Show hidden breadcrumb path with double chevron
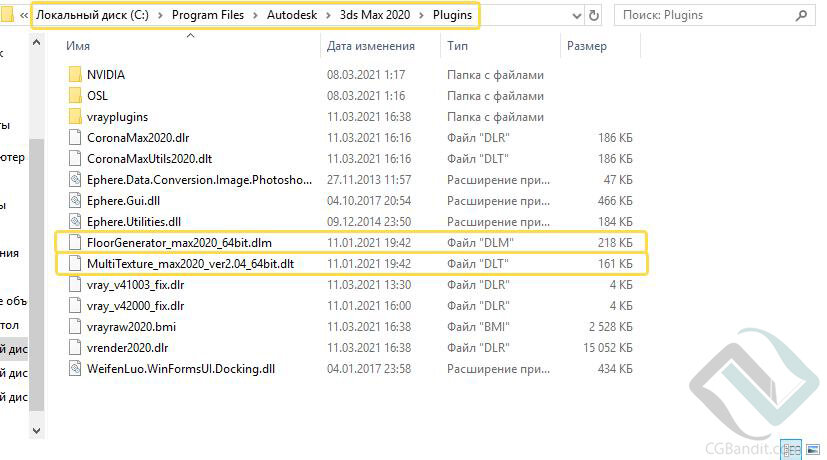Viewport: 827px width, 460px height. pos(24,15)
